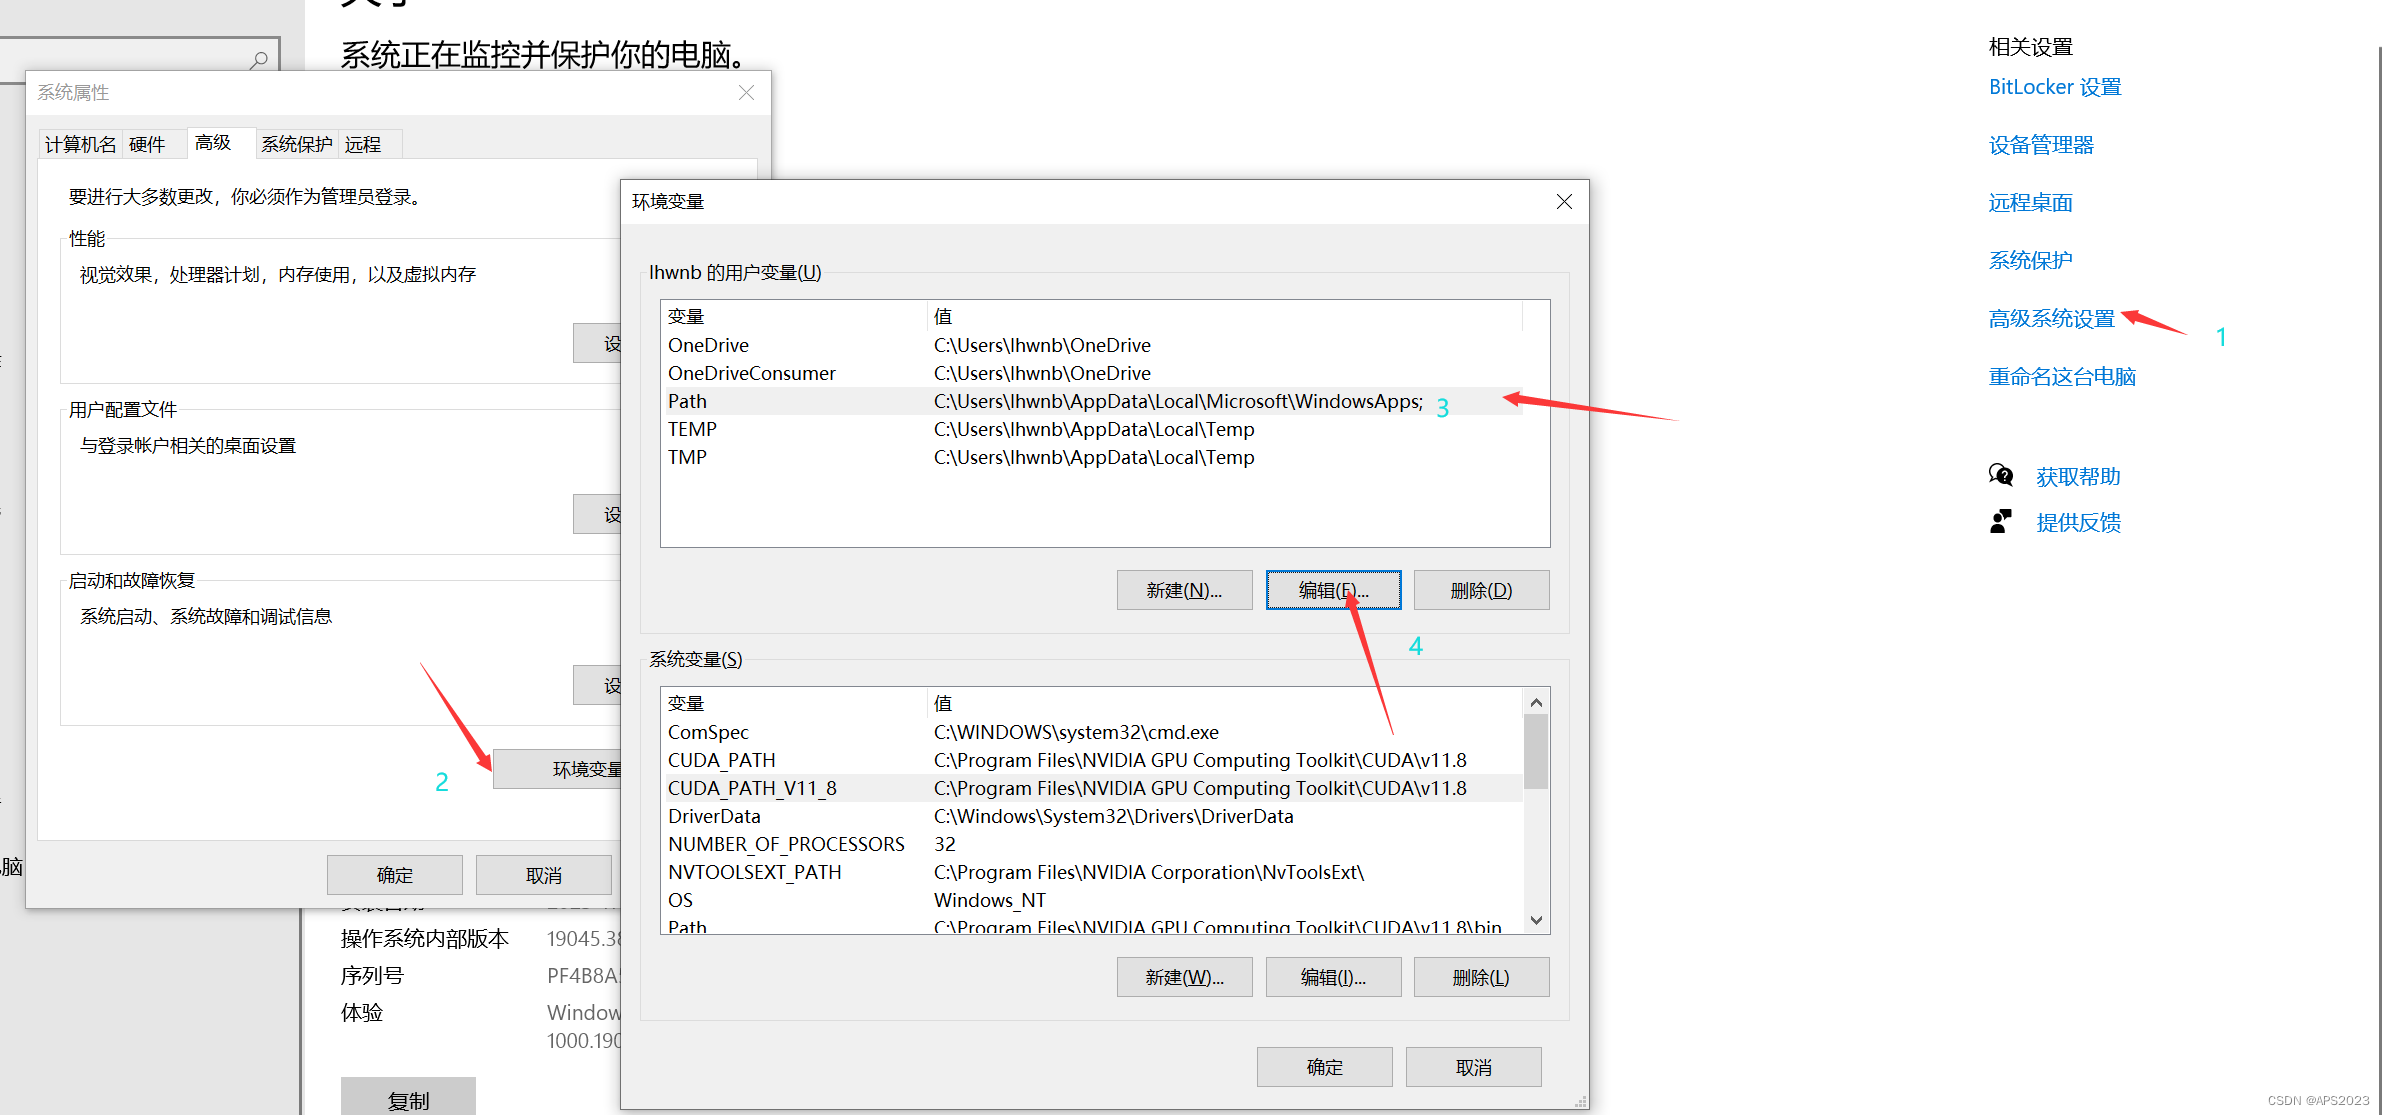The image size is (2385, 1115).
Task: Close the Environment Variables dialog
Action: tap(1564, 202)
